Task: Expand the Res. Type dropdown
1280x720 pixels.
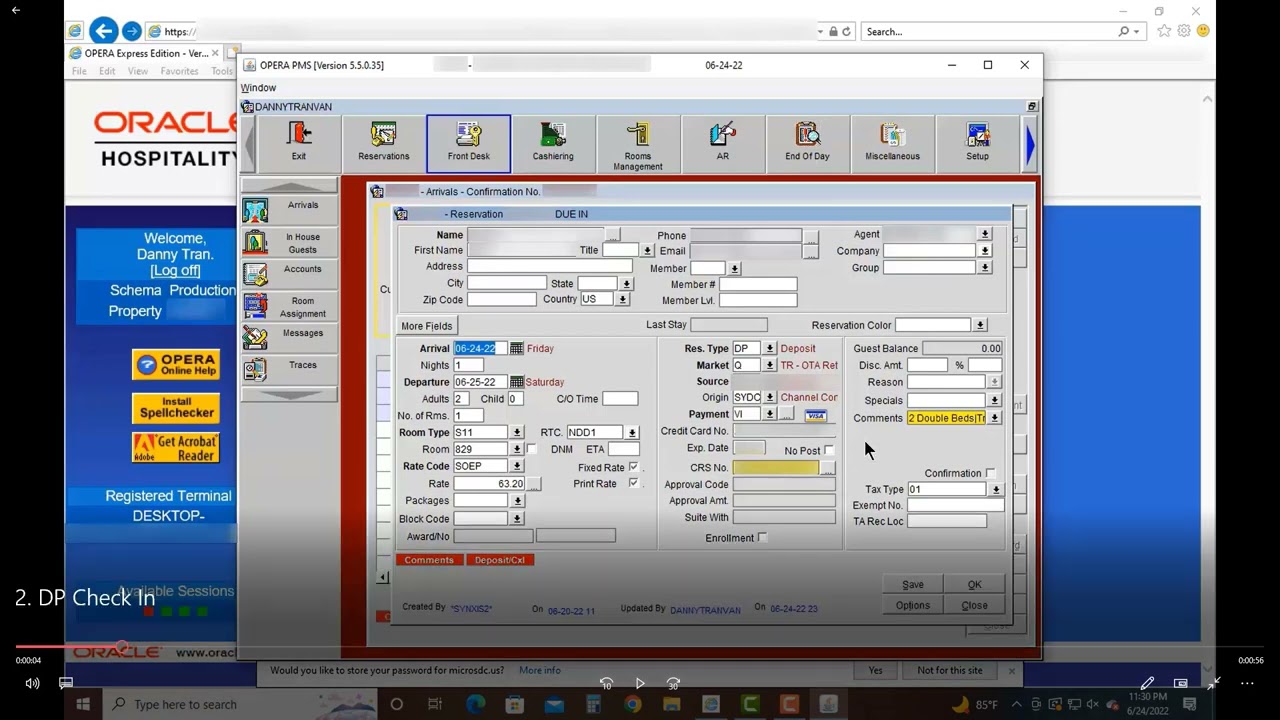Action: point(769,349)
